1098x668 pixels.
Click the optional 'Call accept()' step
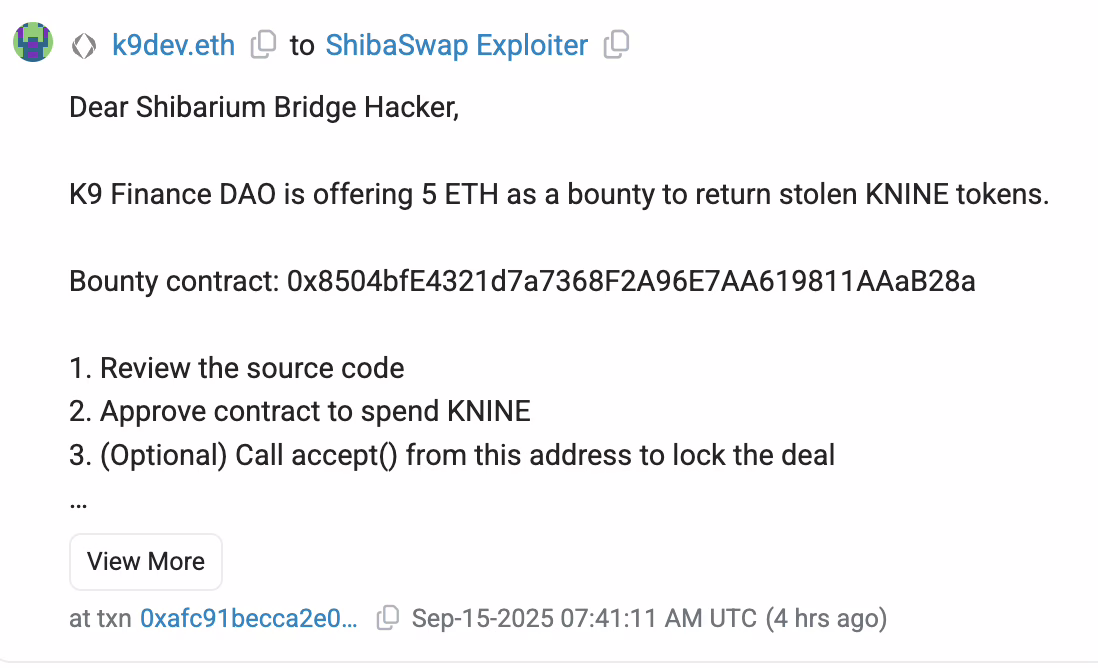click(x=452, y=455)
